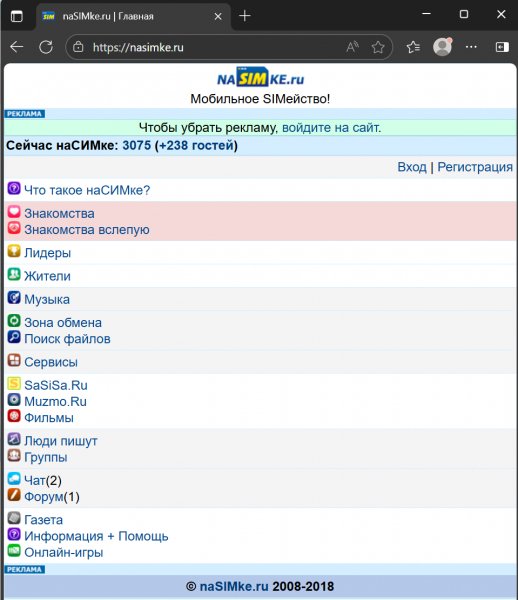Open a new browser tab
The height and width of the screenshot is (600, 518).
point(244,16)
